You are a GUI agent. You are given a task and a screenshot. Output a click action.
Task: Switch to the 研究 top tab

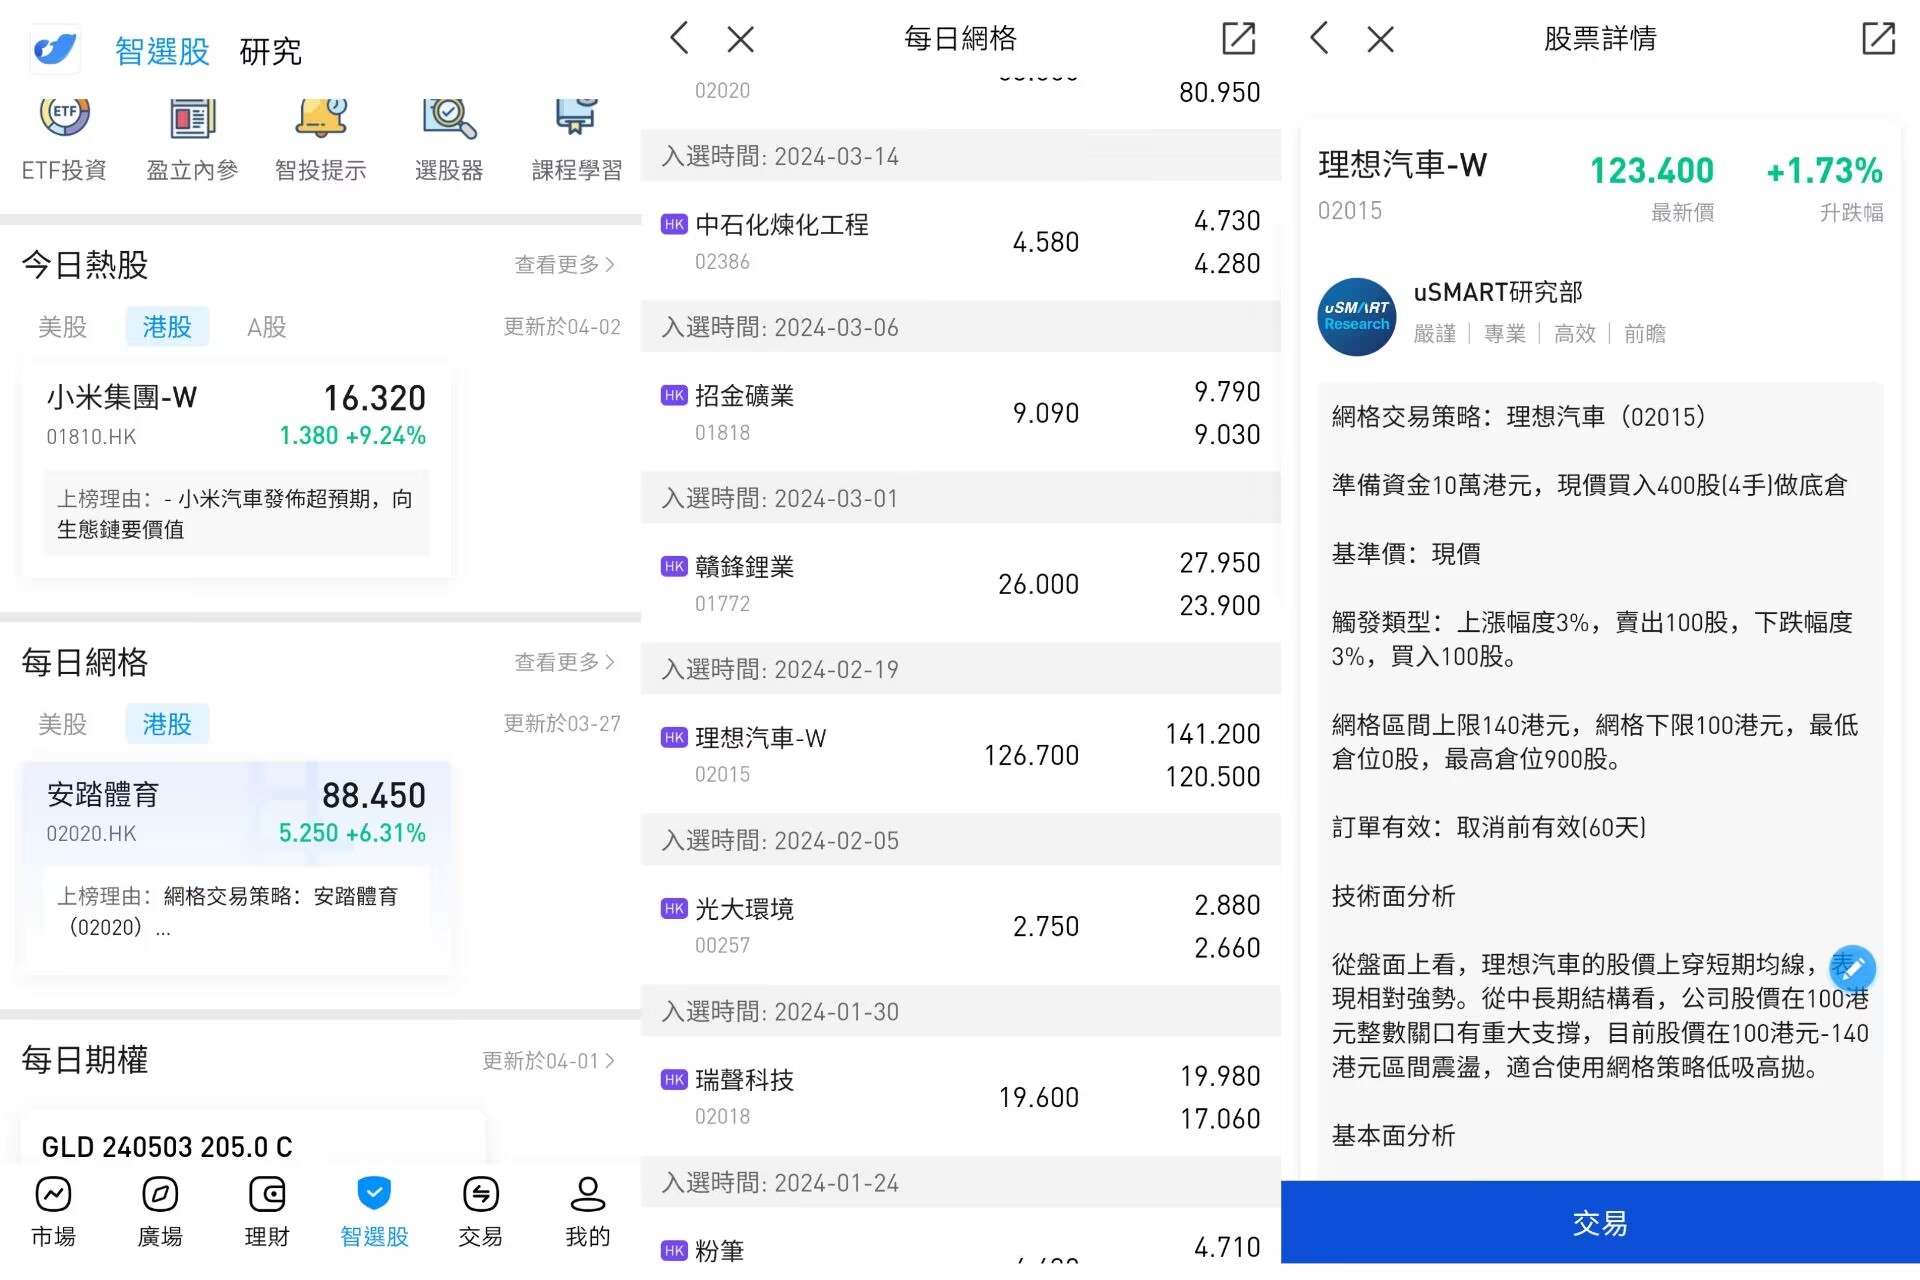click(270, 51)
